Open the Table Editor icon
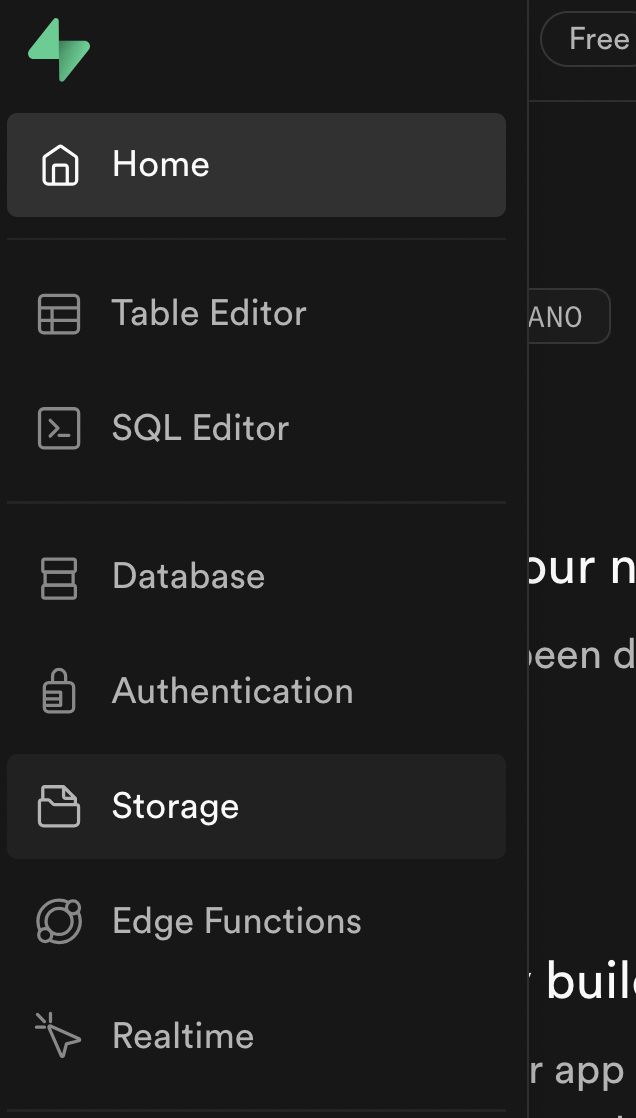 point(61,313)
